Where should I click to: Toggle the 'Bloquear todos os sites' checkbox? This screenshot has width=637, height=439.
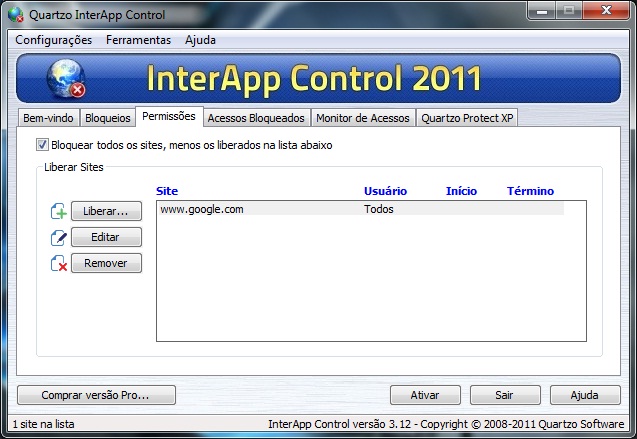42,145
